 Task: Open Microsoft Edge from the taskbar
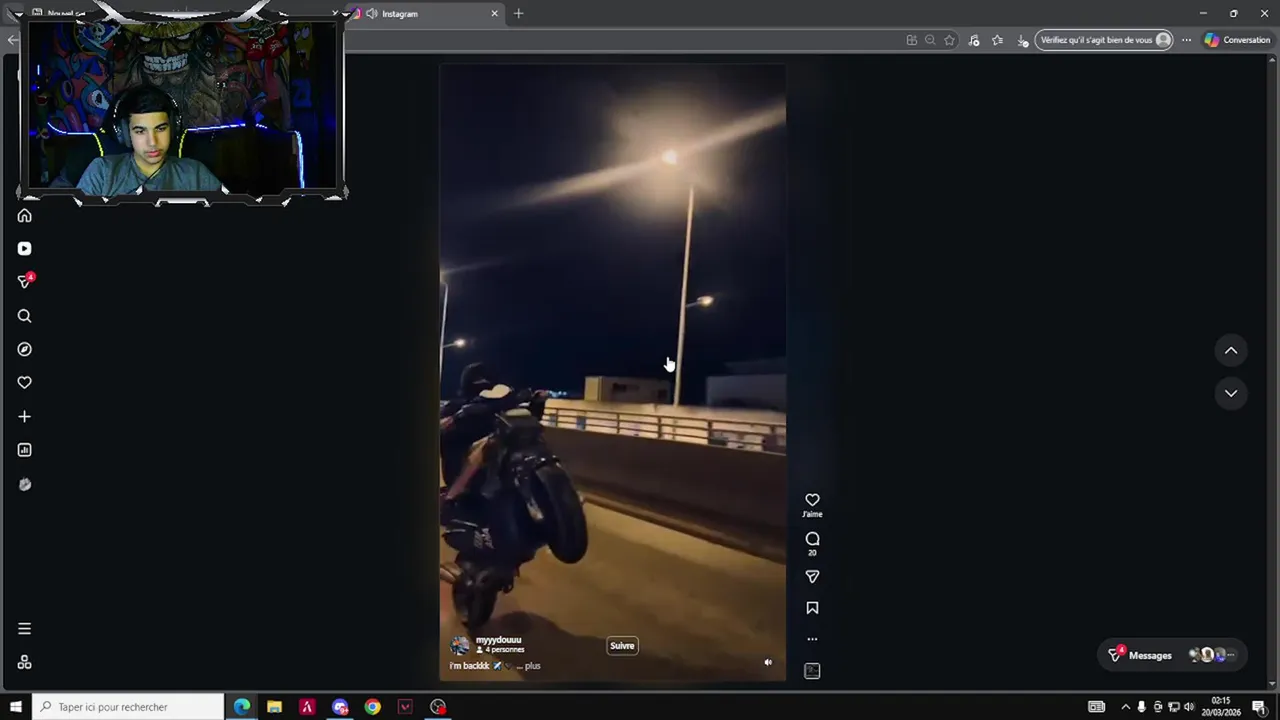pos(242,707)
